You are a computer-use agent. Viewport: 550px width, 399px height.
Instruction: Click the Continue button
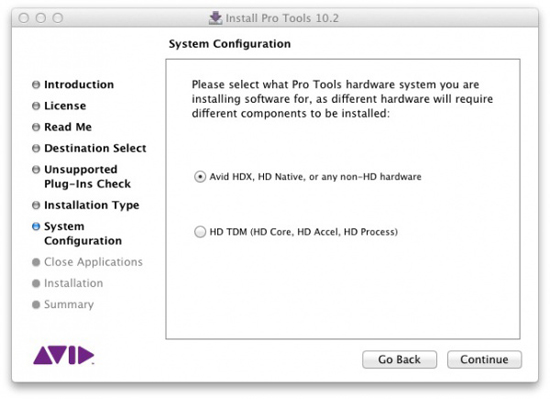(484, 359)
